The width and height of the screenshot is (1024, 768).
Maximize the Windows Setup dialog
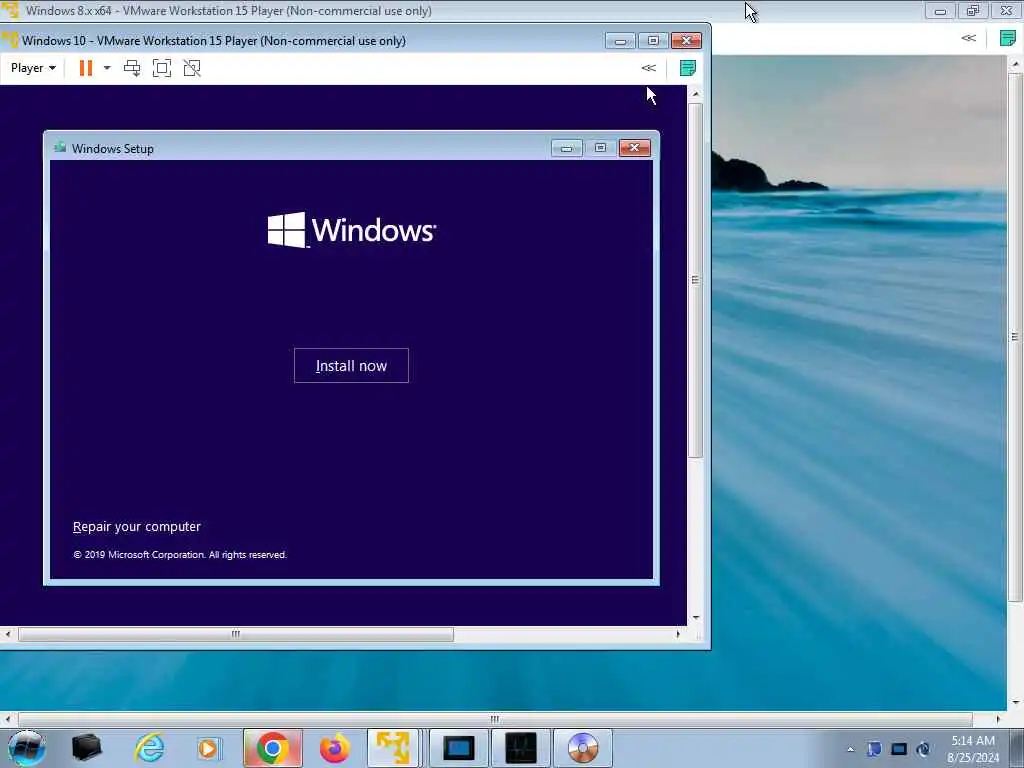tap(600, 148)
